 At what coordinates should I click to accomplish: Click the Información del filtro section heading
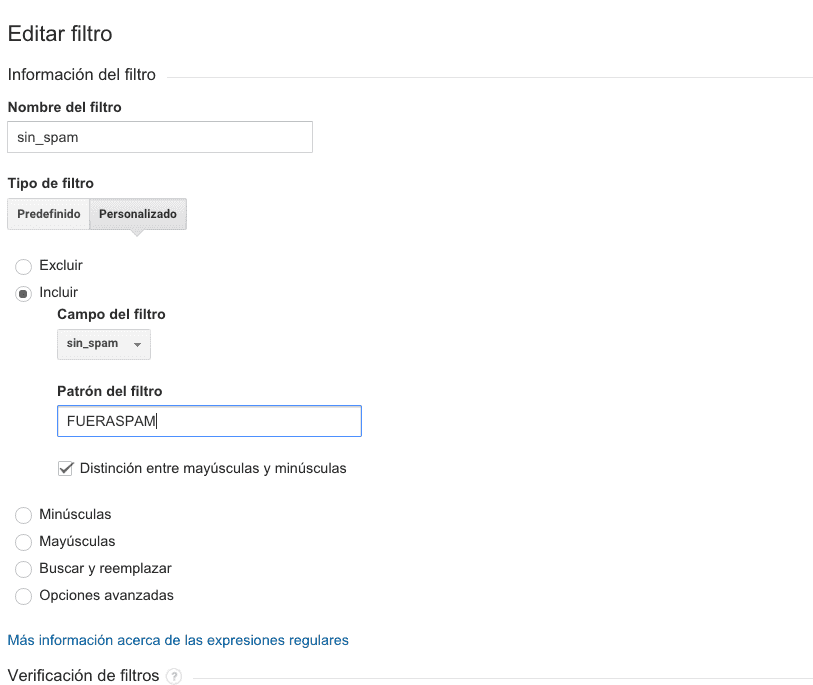(81, 75)
